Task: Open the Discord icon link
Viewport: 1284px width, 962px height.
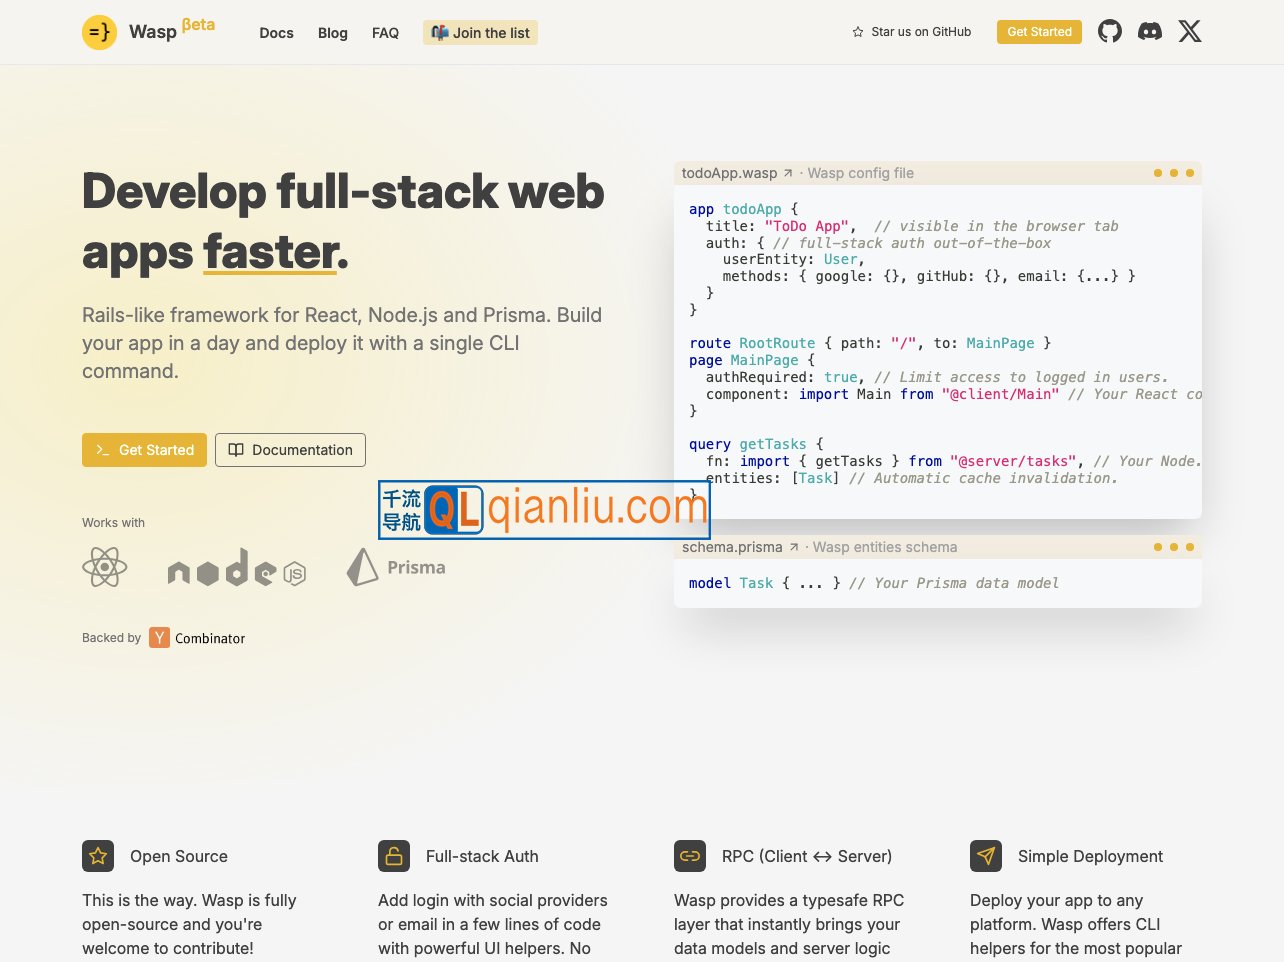Action: (1150, 31)
